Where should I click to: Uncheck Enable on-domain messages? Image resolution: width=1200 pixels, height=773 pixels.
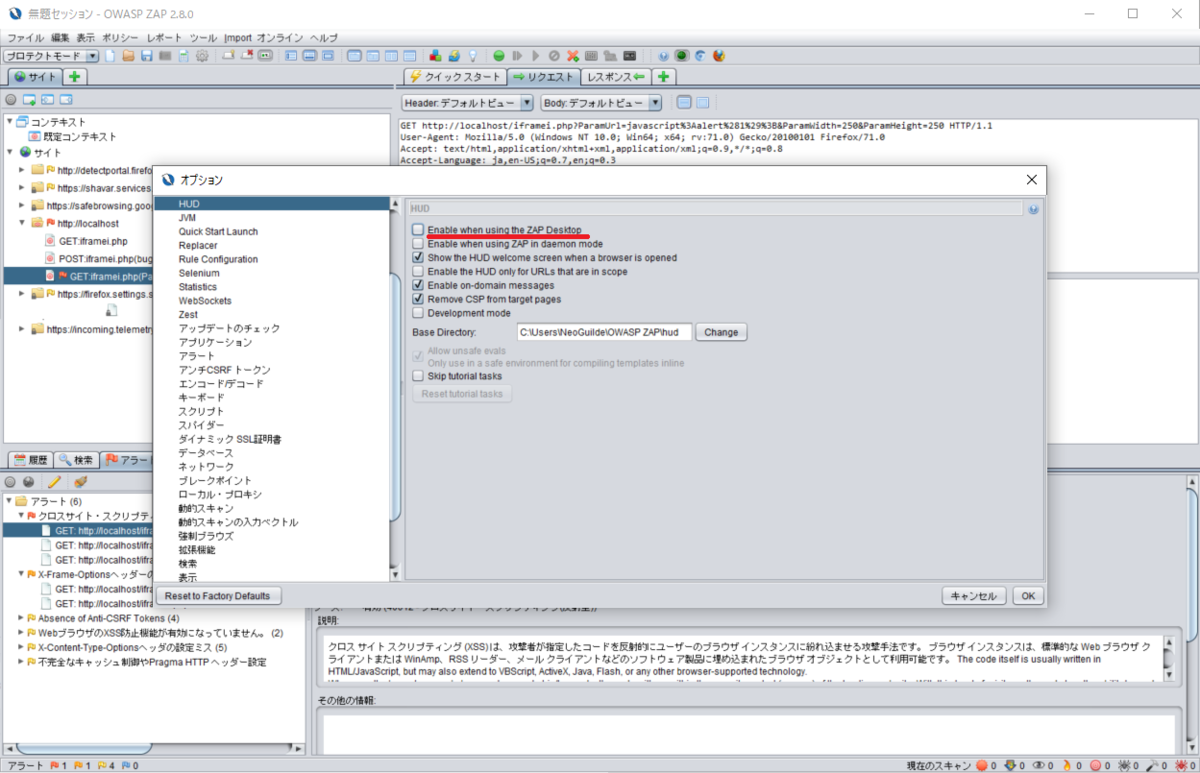[x=418, y=286]
